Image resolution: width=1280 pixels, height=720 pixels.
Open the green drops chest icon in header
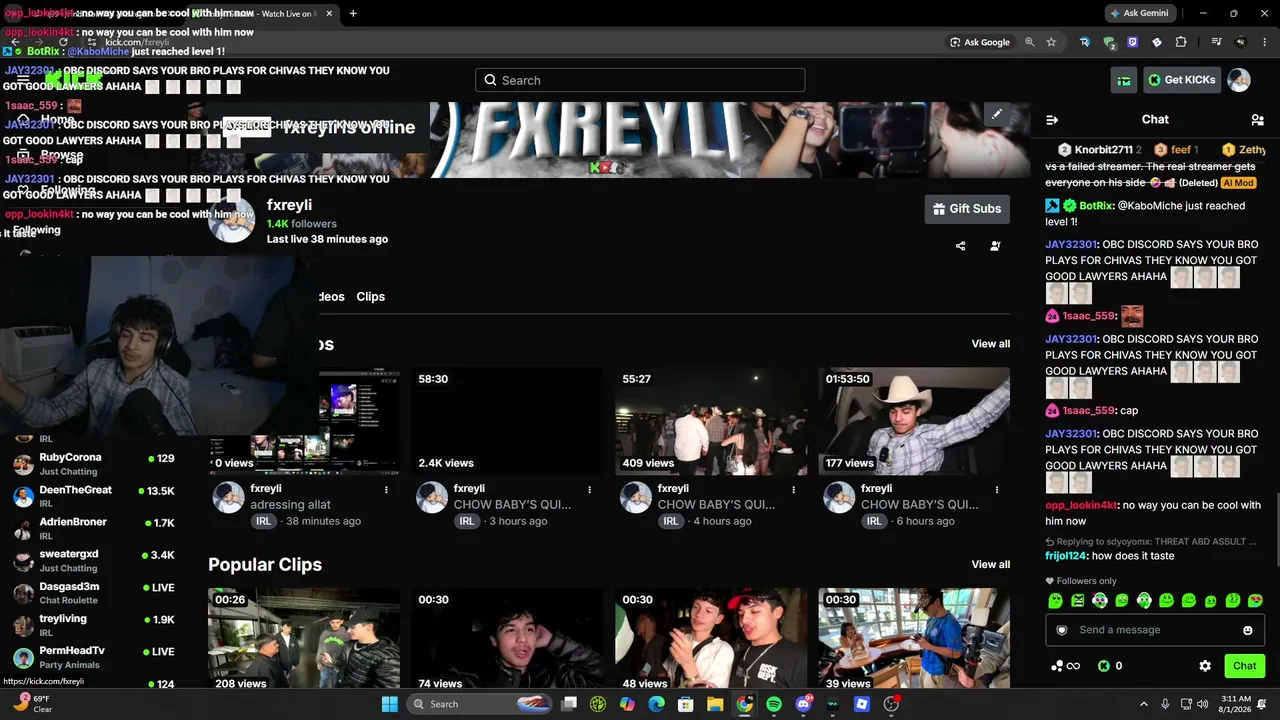click(1125, 80)
